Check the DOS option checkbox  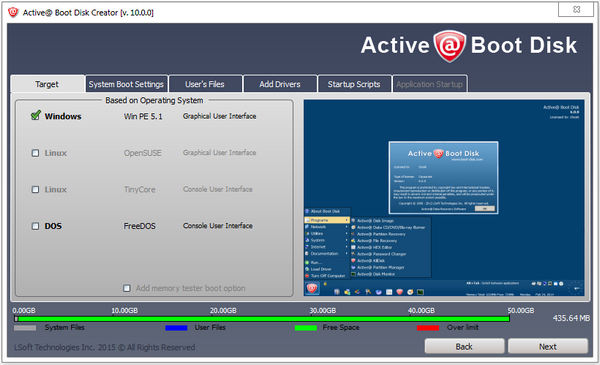point(35,226)
